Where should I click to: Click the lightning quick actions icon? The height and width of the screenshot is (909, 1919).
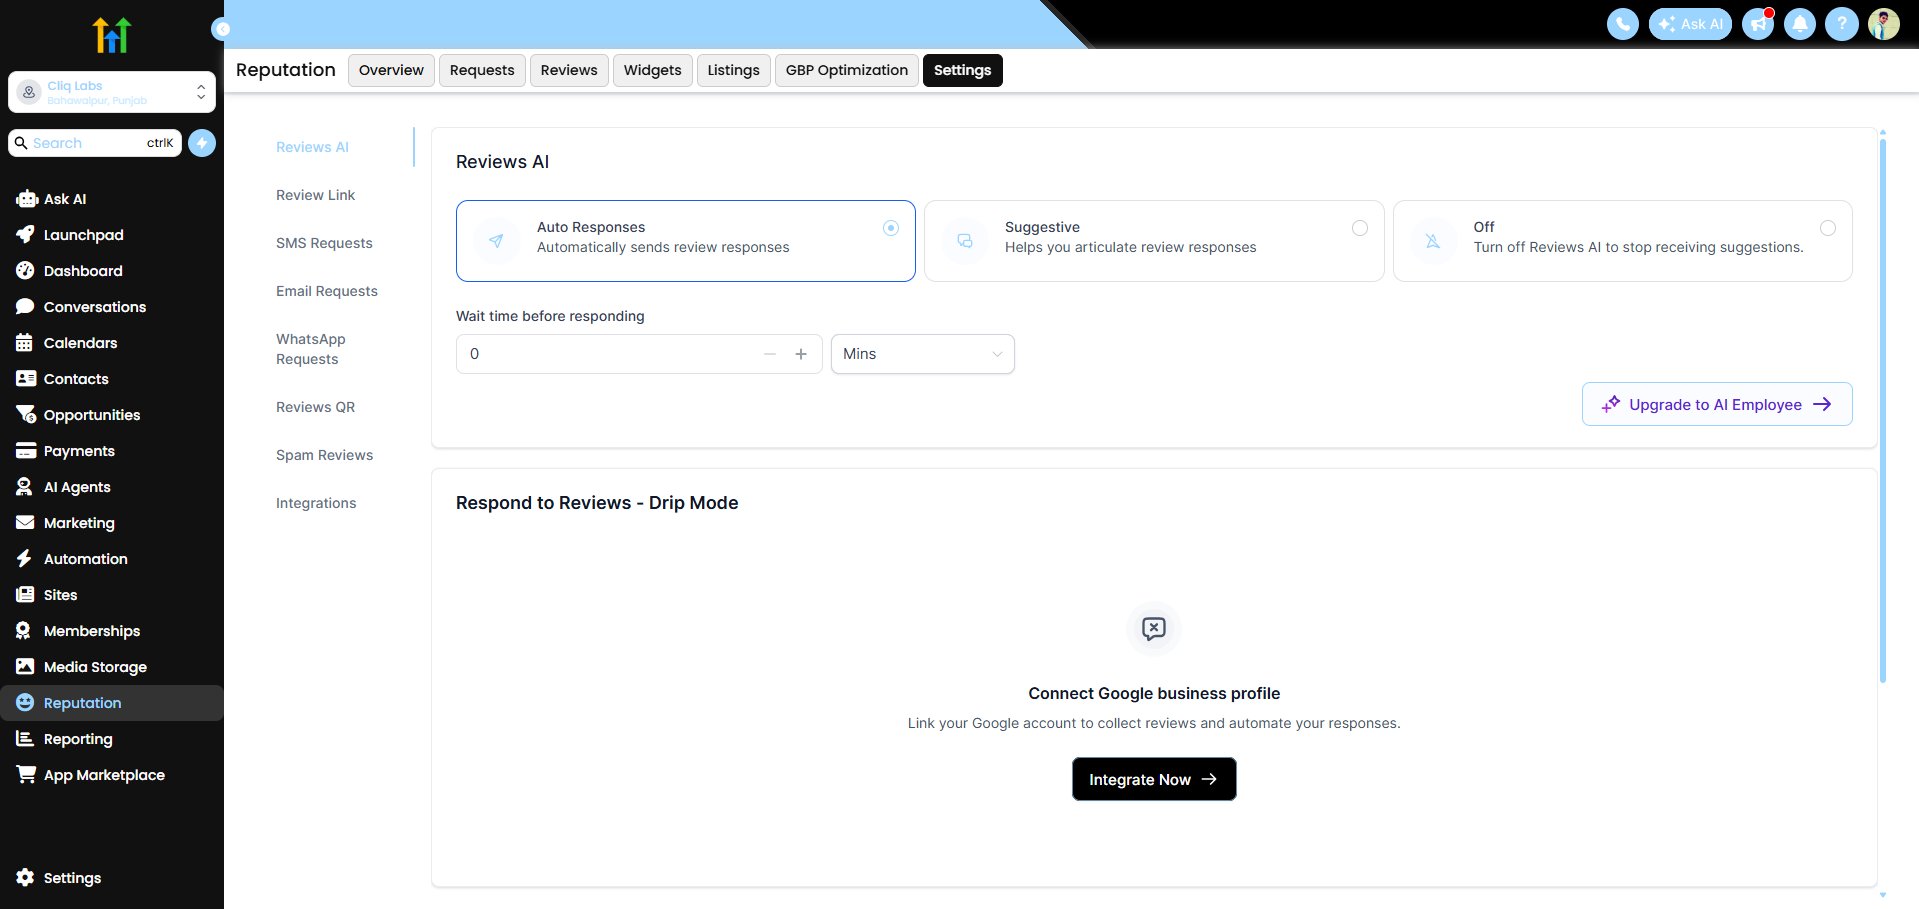(x=202, y=143)
